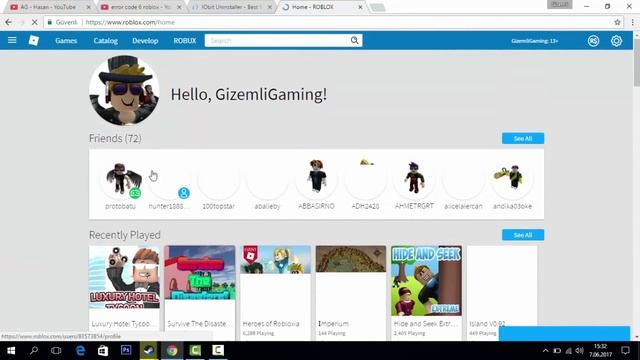Open taskbar search magnifier
The width and height of the screenshot is (640, 360).
pyautogui.click(x=34, y=350)
